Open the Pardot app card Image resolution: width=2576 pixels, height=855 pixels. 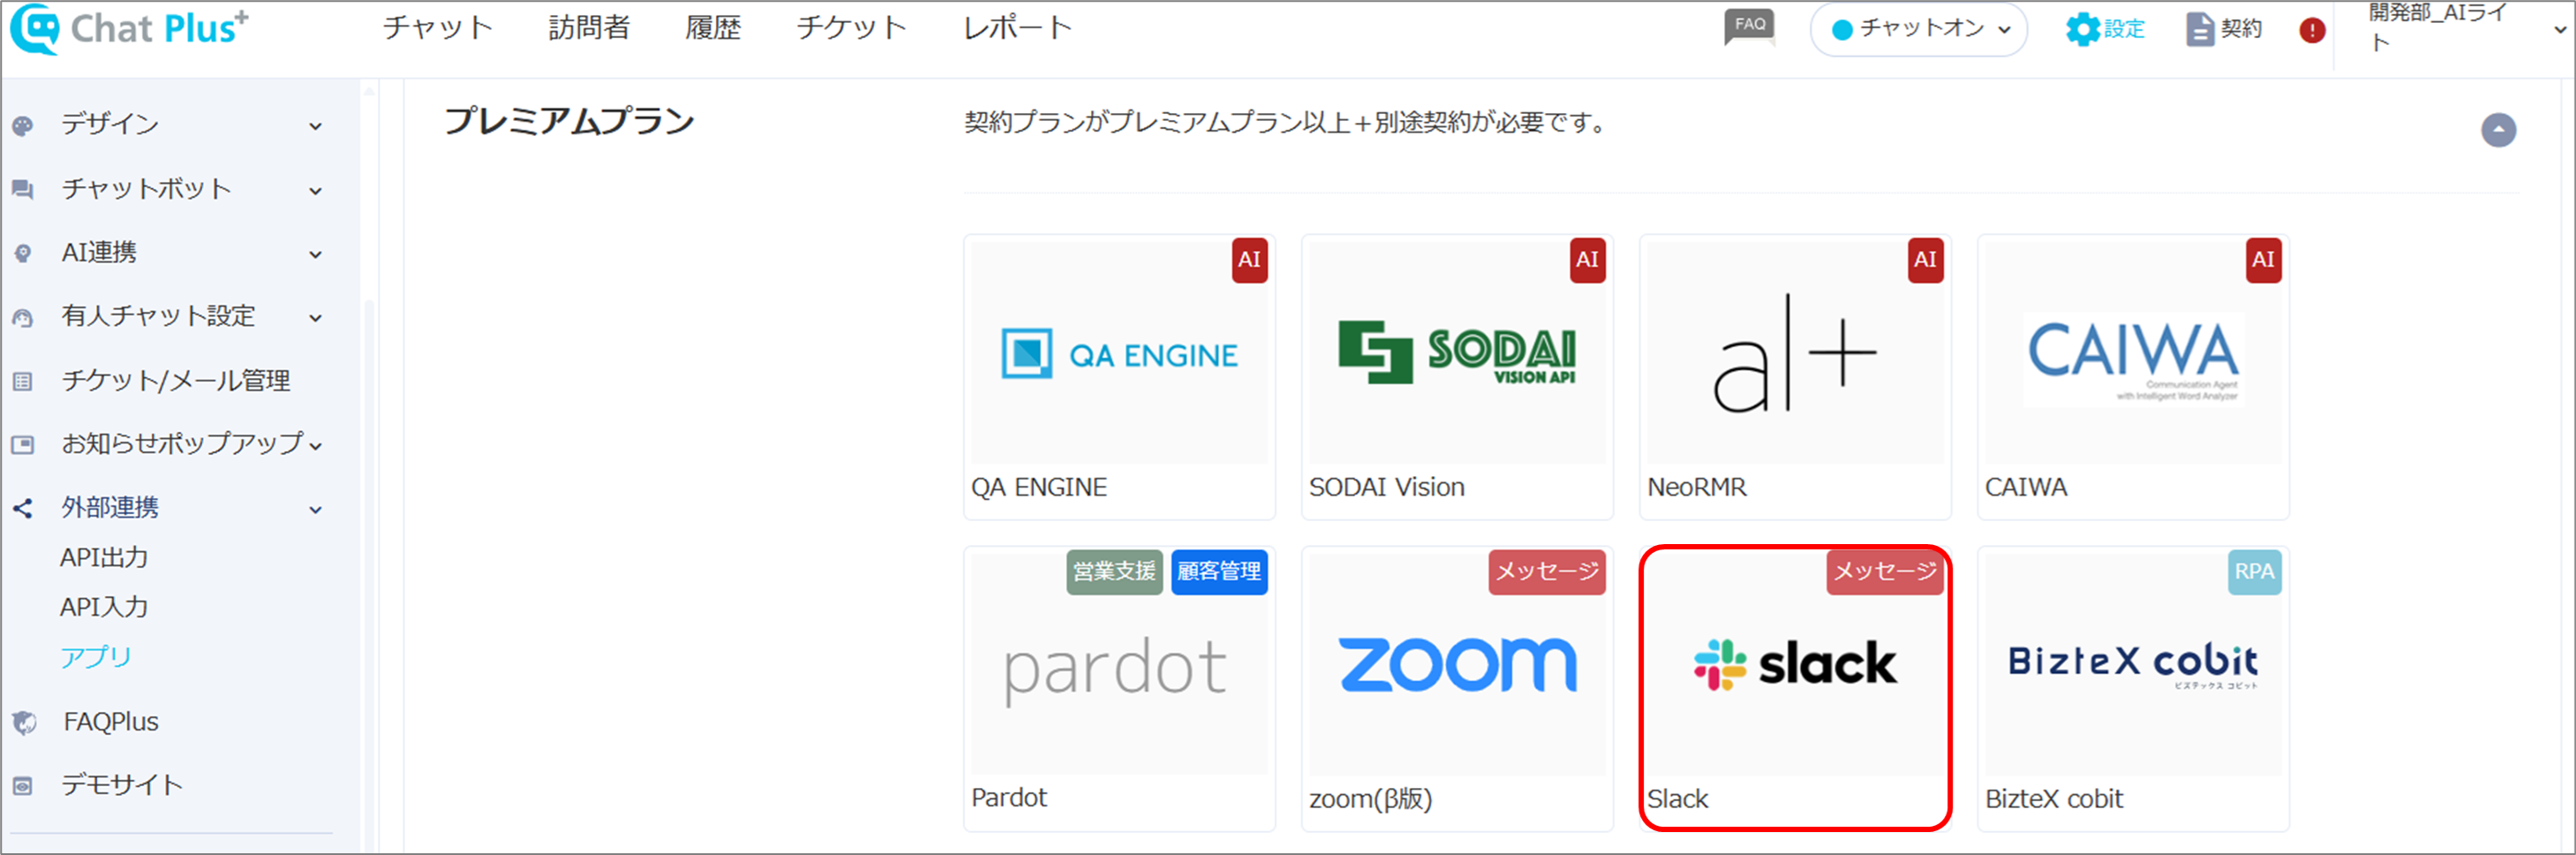(x=1119, y=688)
